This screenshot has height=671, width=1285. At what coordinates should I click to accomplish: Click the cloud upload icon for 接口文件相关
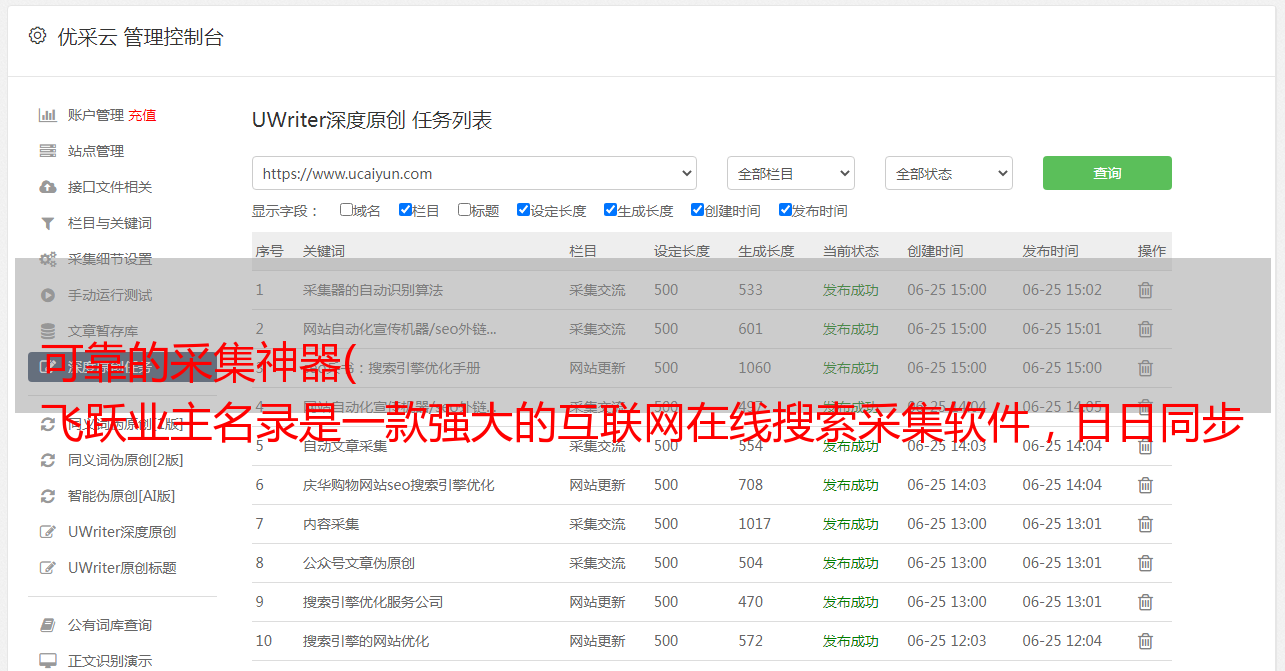point(47,187)
